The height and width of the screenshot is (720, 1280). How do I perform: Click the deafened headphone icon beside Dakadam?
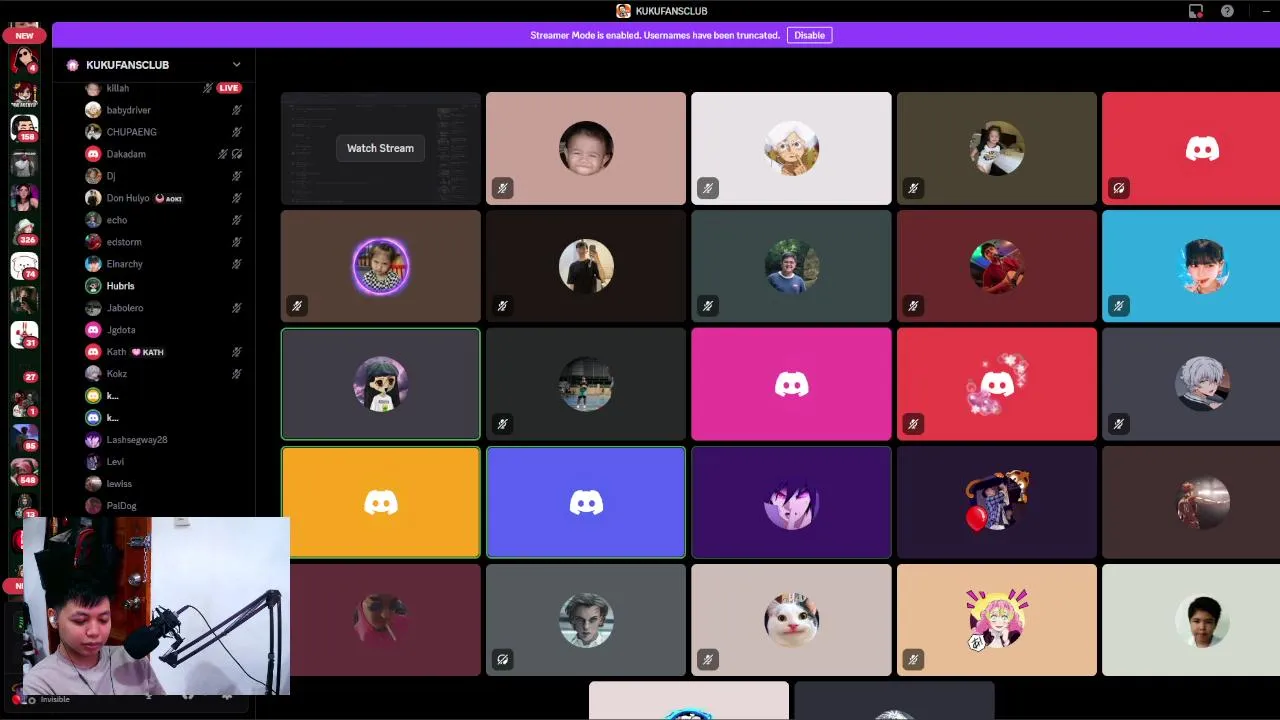point(237,154)
